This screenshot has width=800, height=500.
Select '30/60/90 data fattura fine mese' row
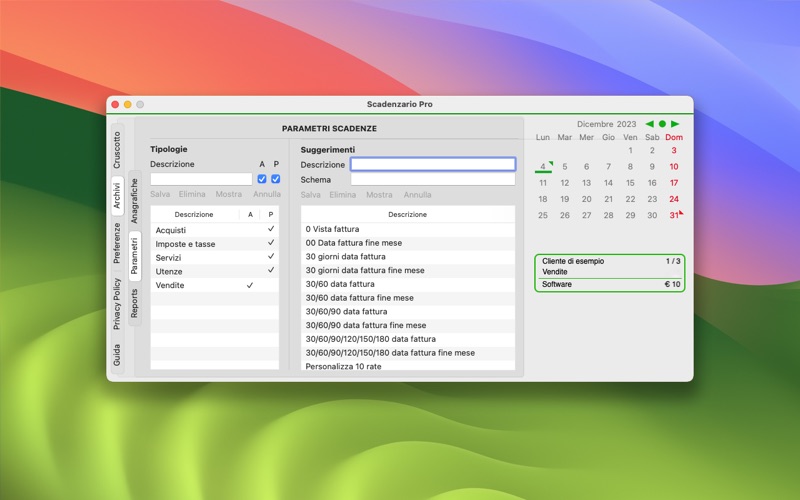pyautogui.click(x=408, y=326)
